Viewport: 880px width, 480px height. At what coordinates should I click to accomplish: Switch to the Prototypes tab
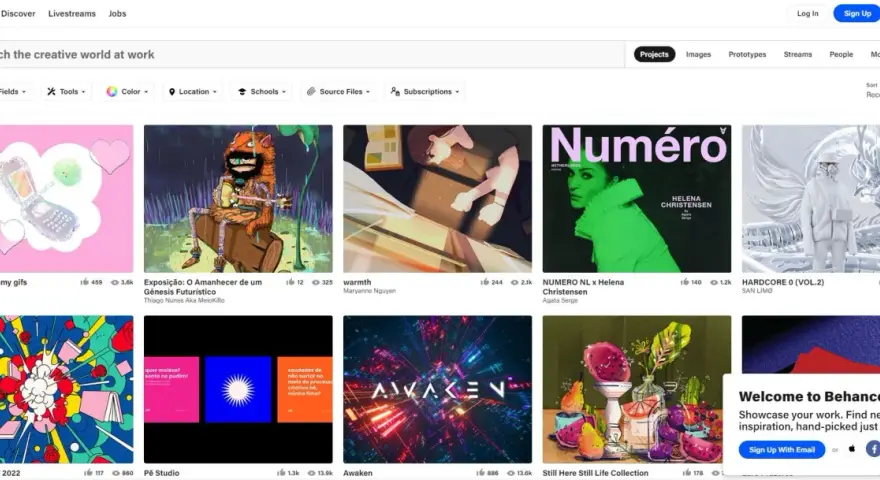747,54
